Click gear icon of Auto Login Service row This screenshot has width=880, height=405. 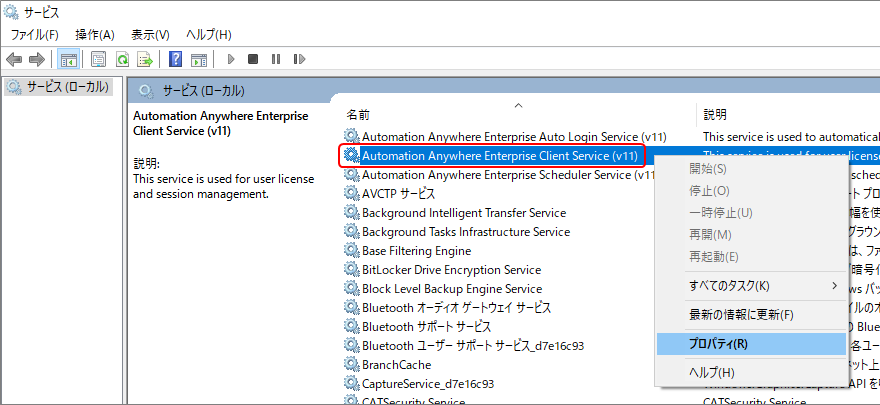tap(351, 136)
